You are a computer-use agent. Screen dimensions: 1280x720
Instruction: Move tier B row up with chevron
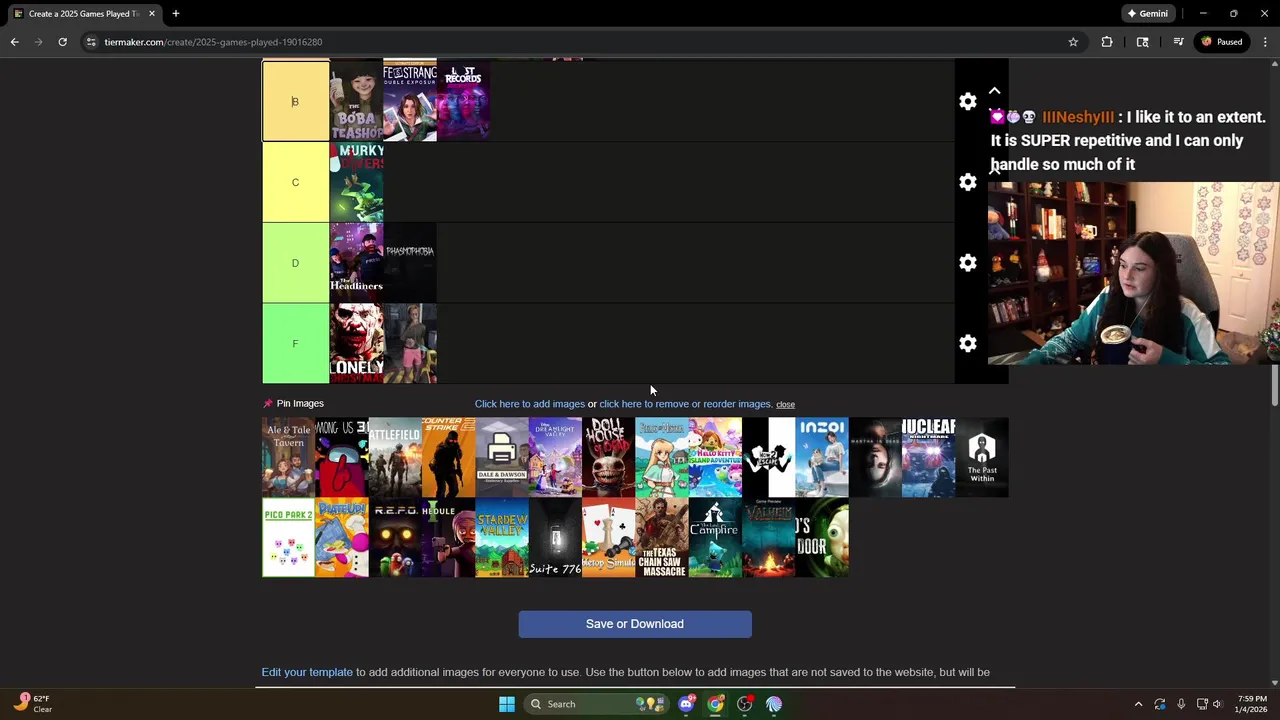coord(994,91)
